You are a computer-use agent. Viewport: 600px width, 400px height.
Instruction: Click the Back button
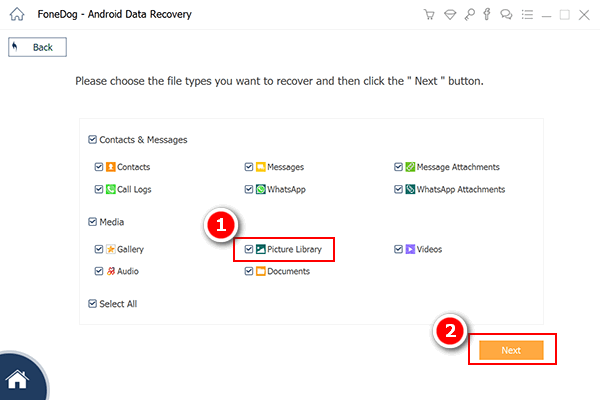click(x=37, y=47)
